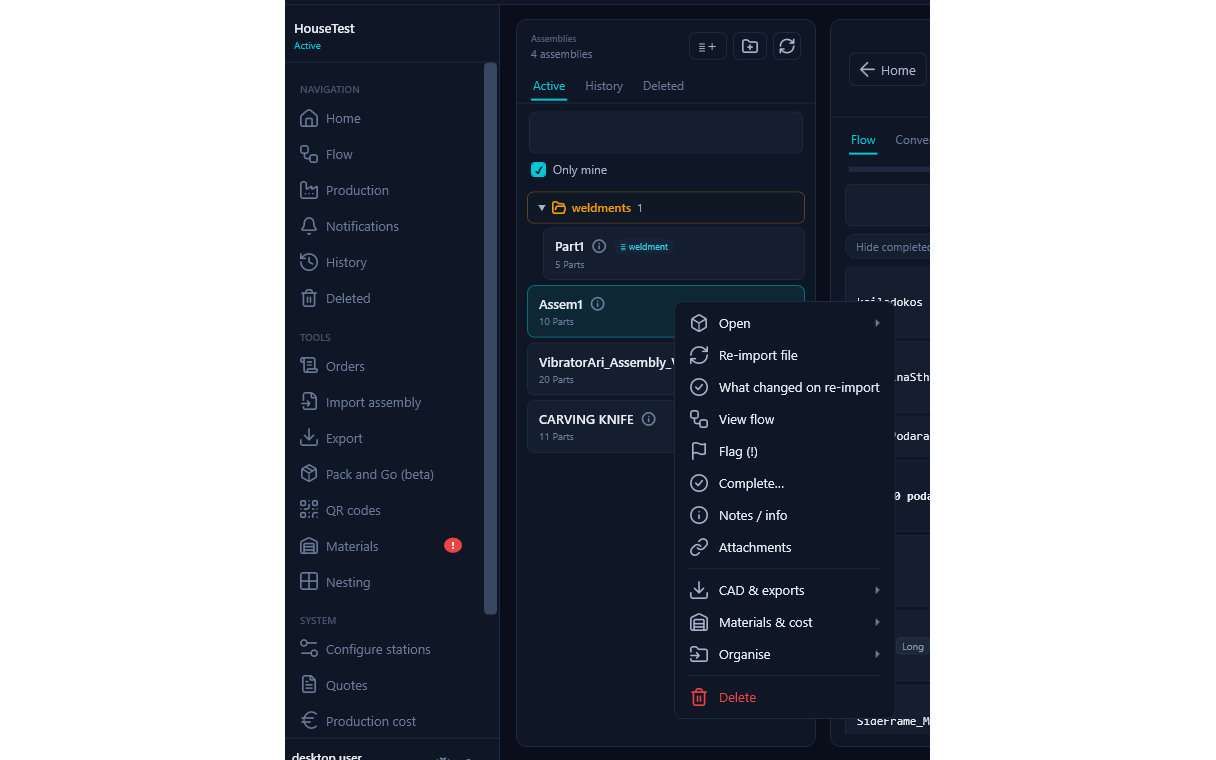Open Notes / info menu entry
1216x760 pixels.
785,515
